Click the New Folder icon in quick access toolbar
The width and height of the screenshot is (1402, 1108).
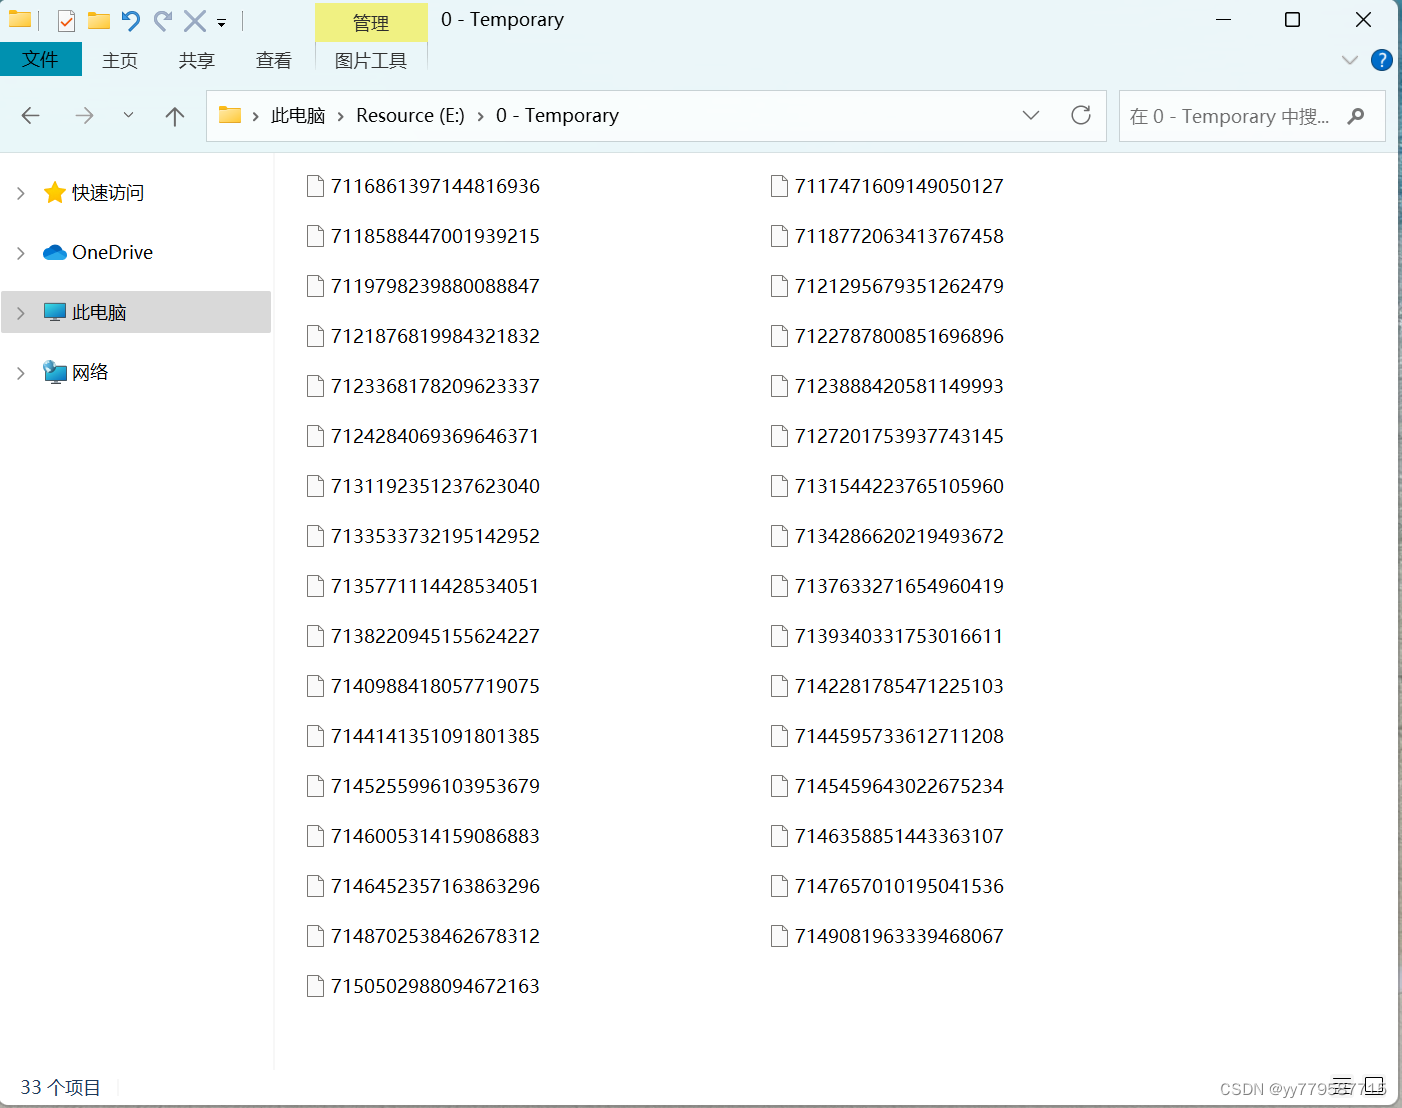coord(98,20)
